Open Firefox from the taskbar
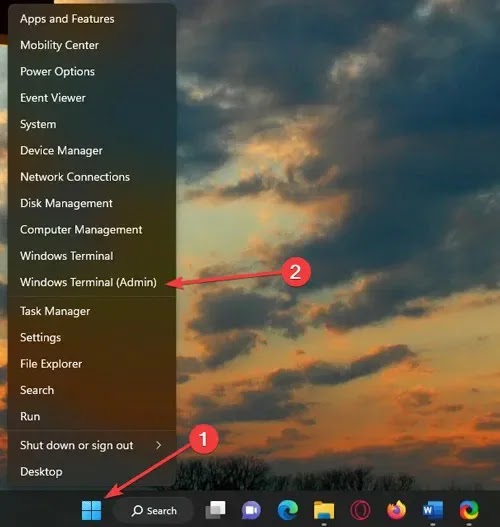Screen dimensions: 500x527 396,510
